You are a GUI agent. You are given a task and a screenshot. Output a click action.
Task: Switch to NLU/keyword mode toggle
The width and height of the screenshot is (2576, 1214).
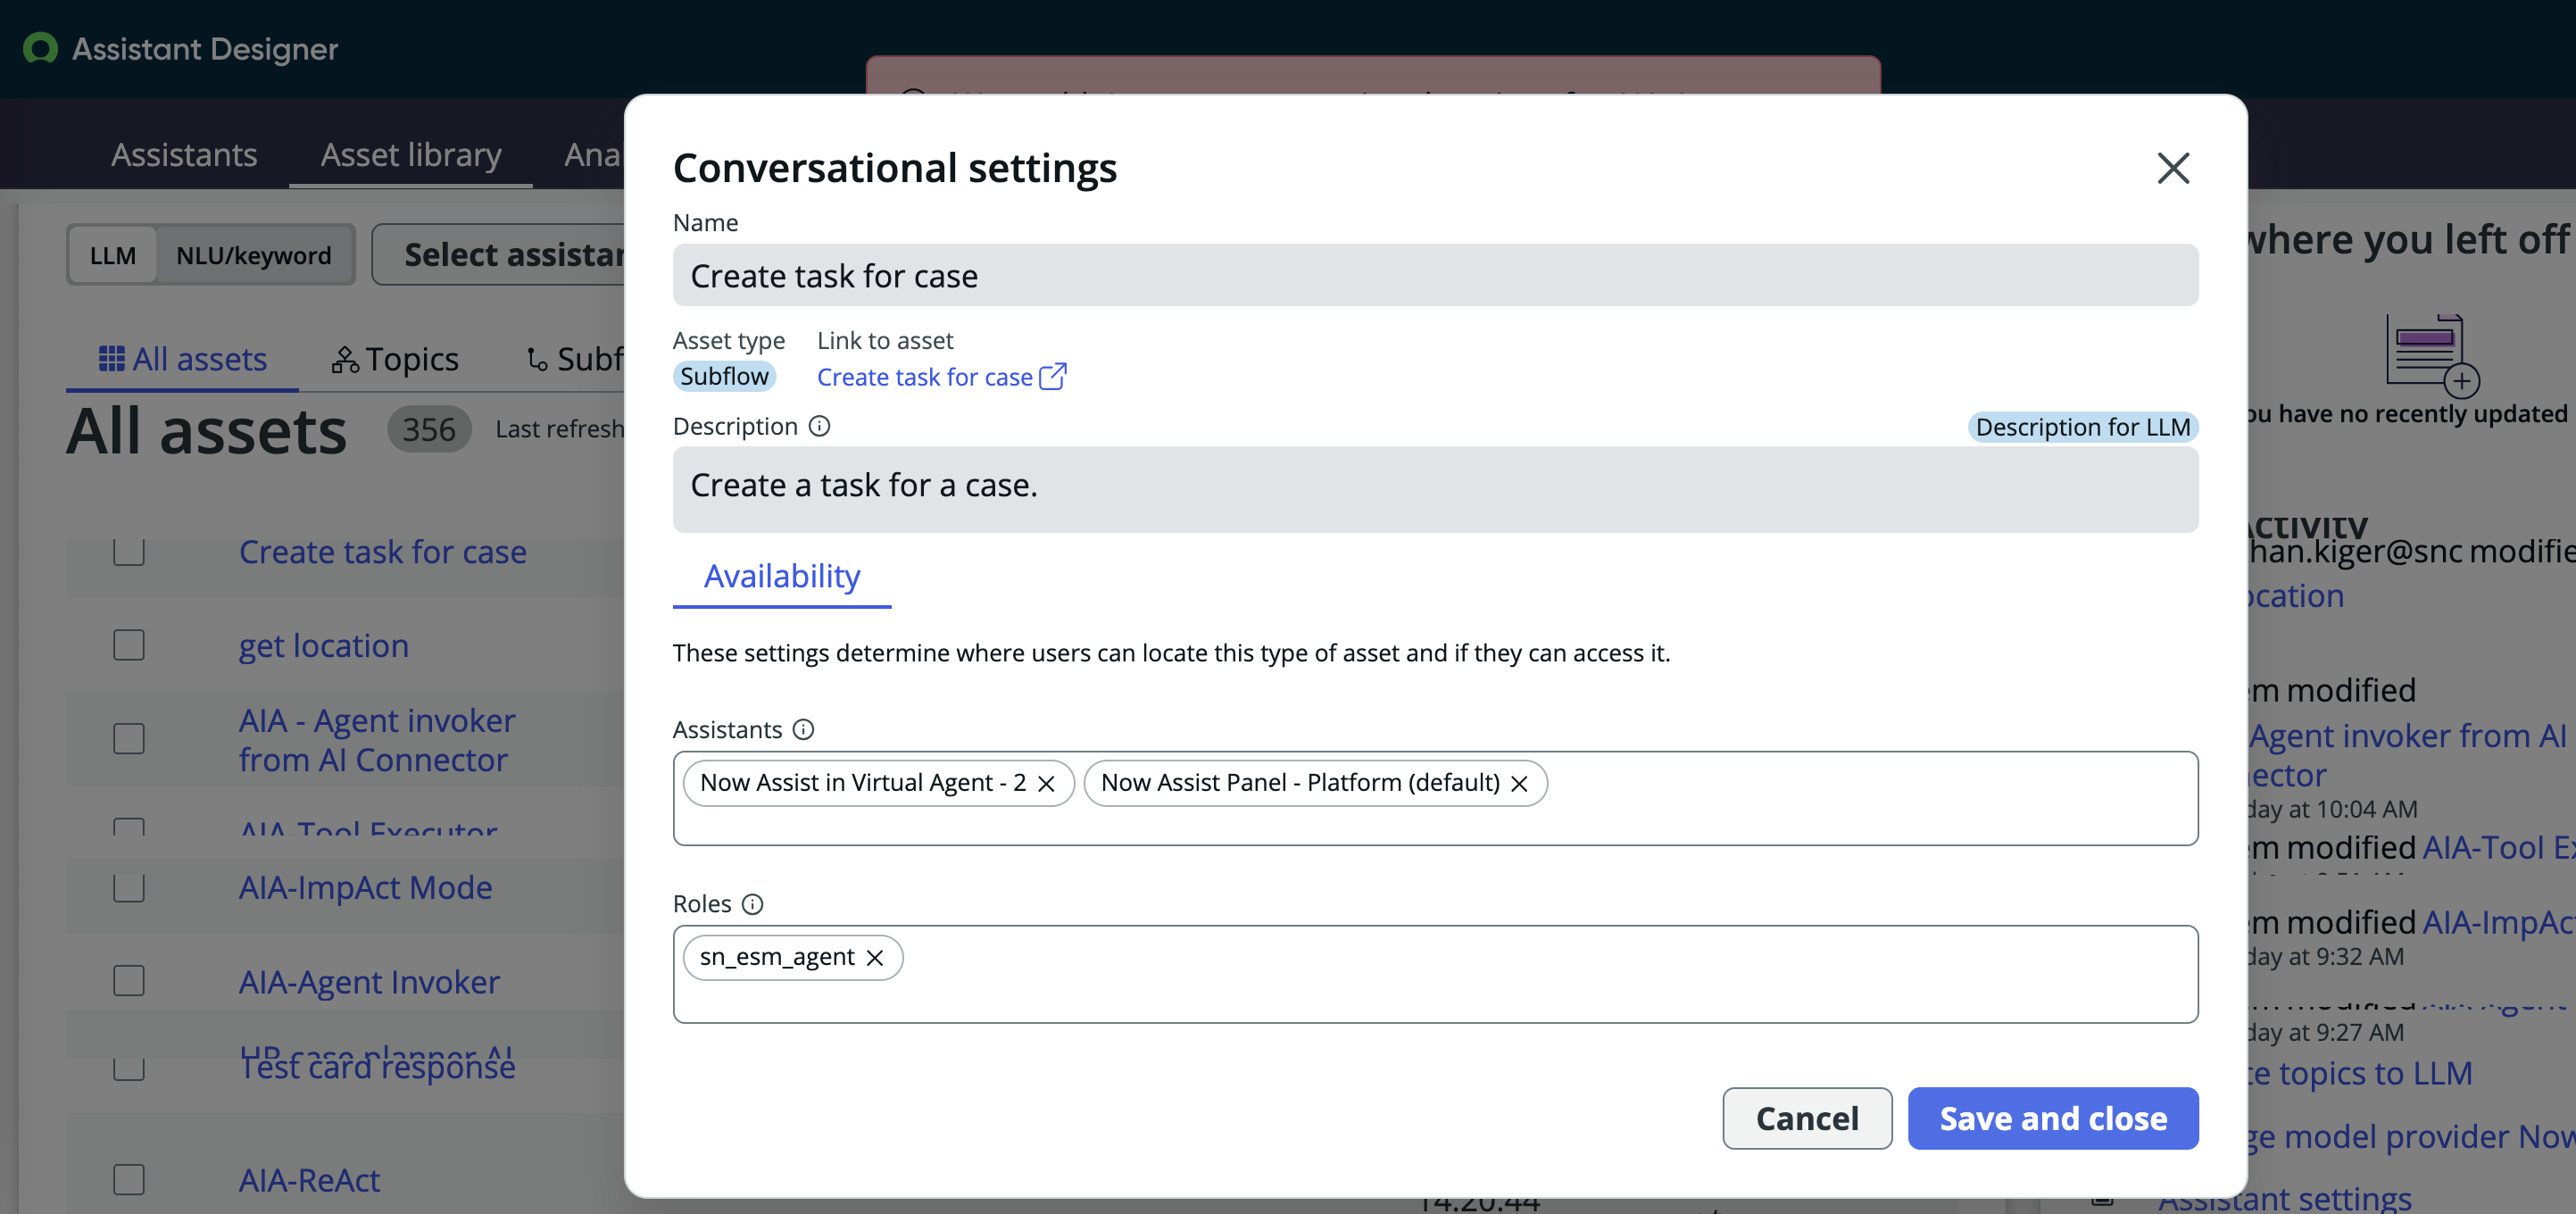tap(254, 255)
